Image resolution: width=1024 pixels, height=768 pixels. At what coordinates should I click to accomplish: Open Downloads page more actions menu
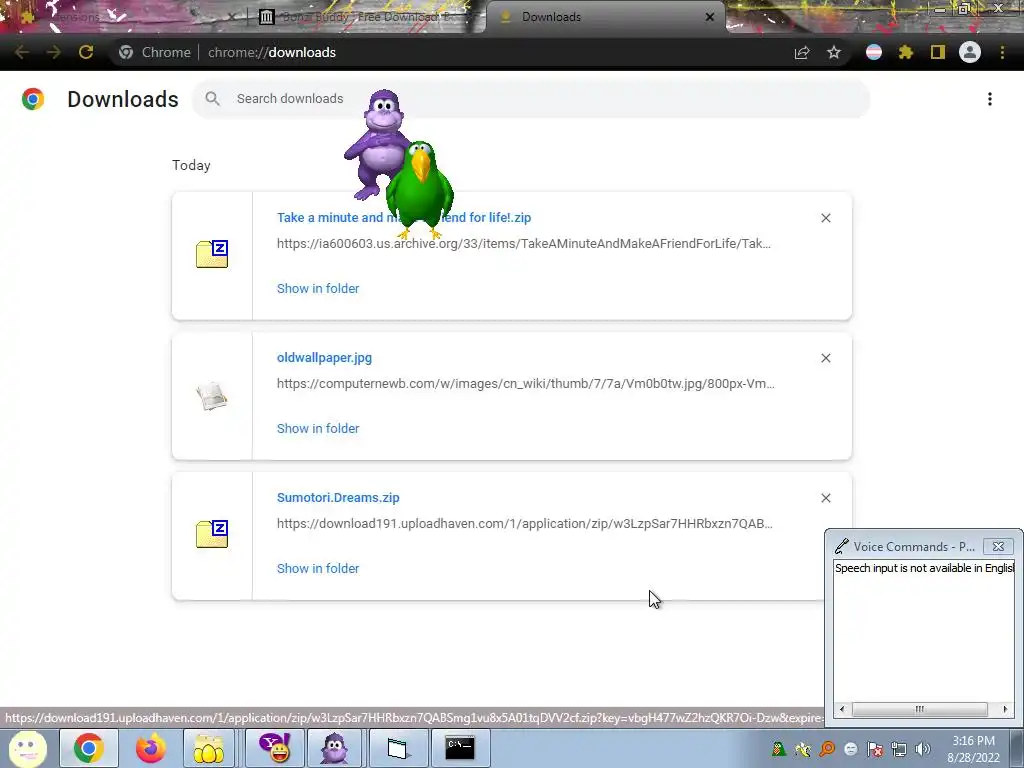point(989,99)
